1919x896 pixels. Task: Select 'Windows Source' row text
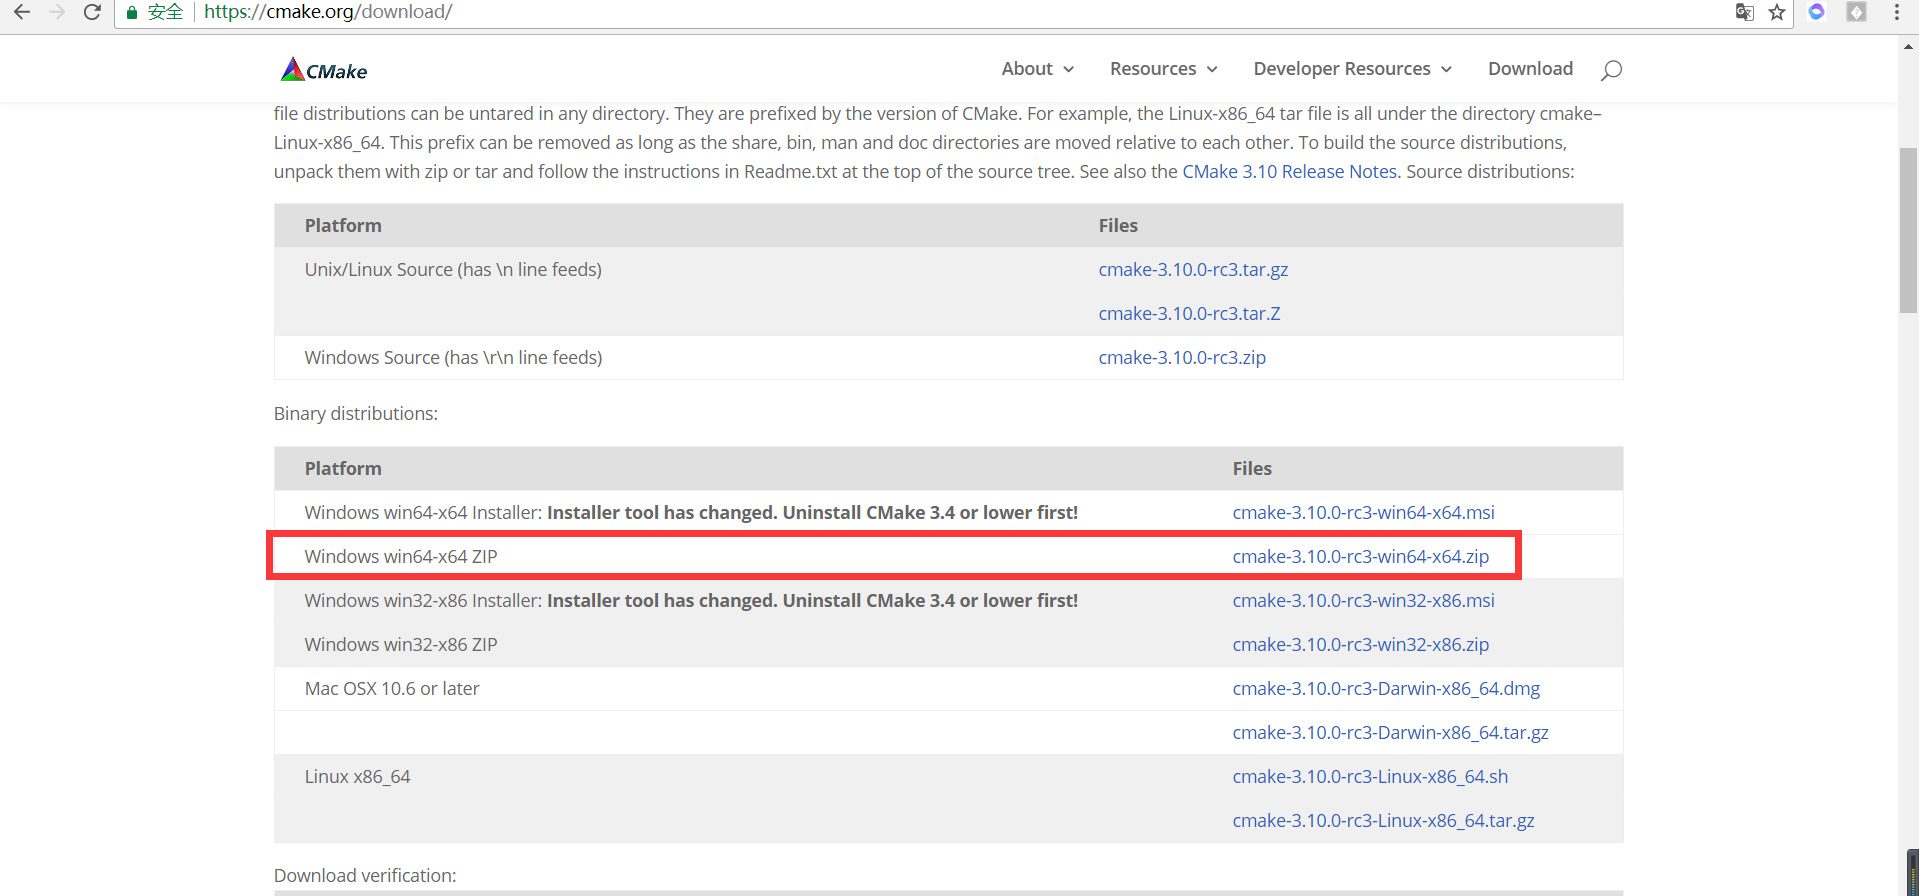point(453,358)
